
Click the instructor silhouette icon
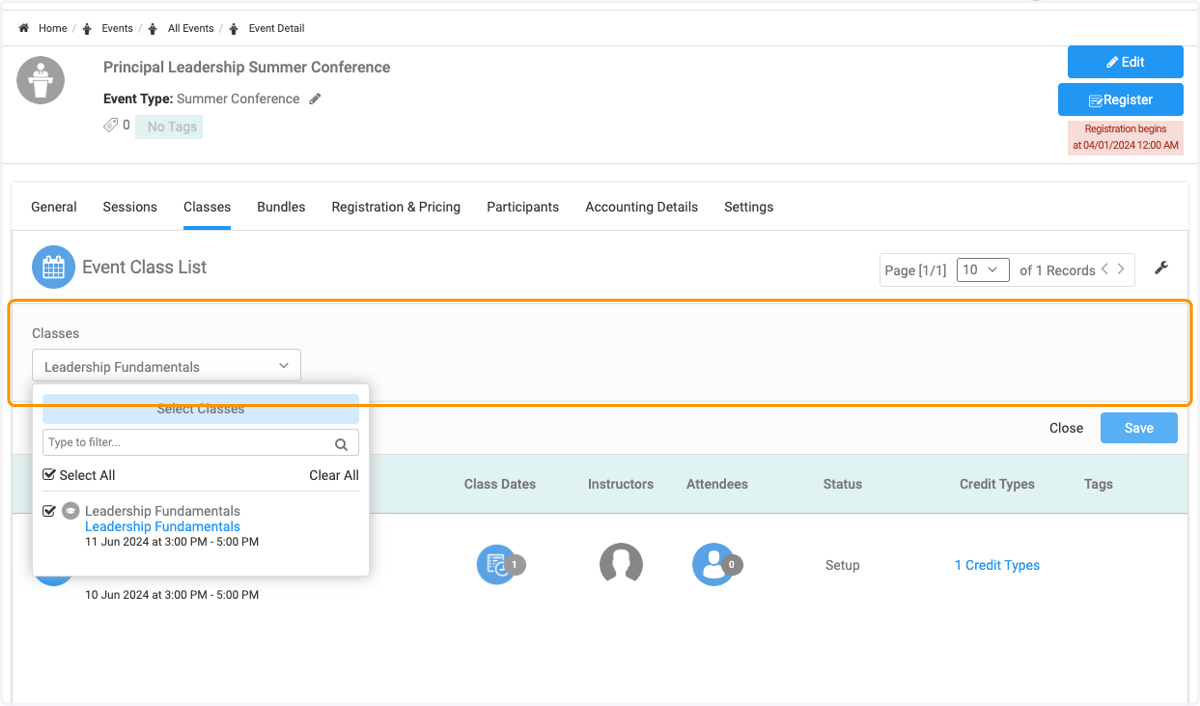(x=621, y=564)
